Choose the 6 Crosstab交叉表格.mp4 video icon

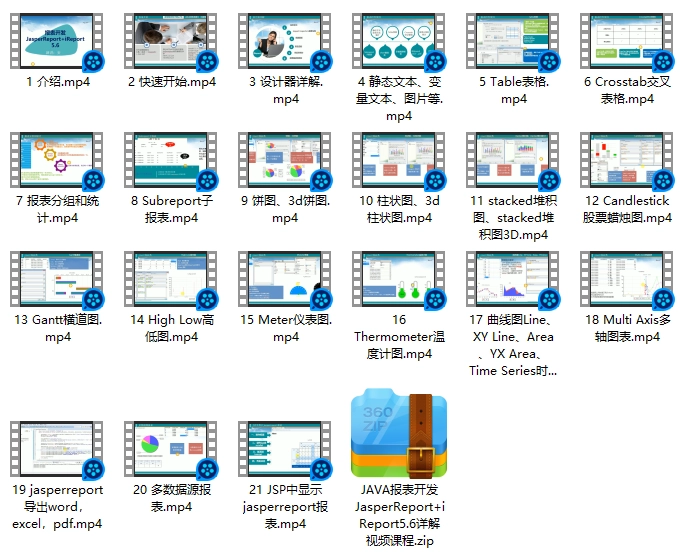coord(627,41)
